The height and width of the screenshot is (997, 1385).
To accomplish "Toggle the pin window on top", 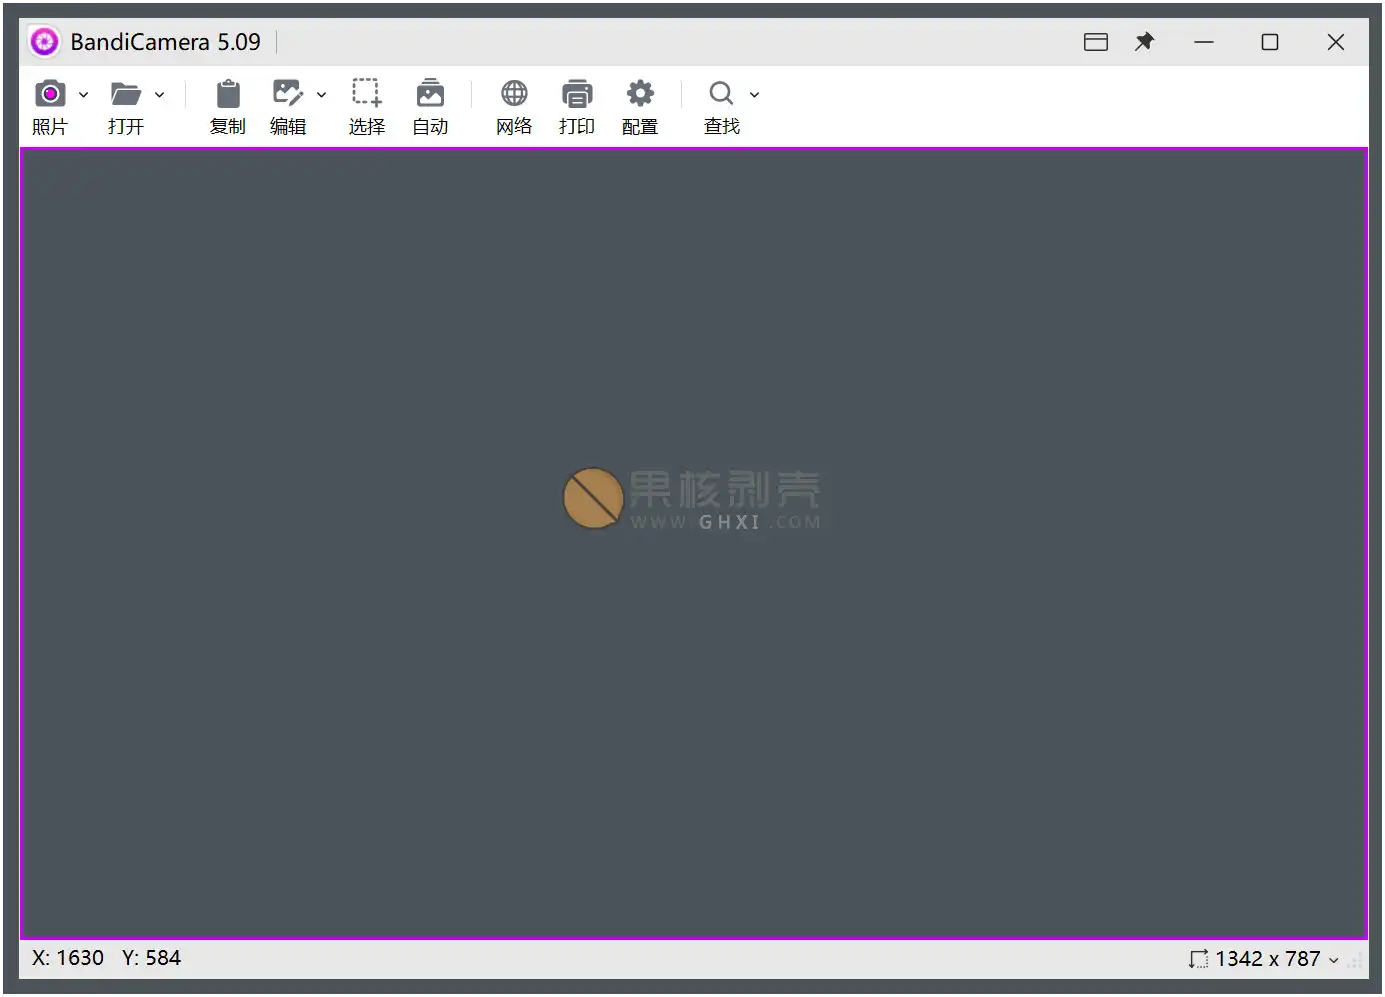I will pyautogui.click(x=1144, y=42).
